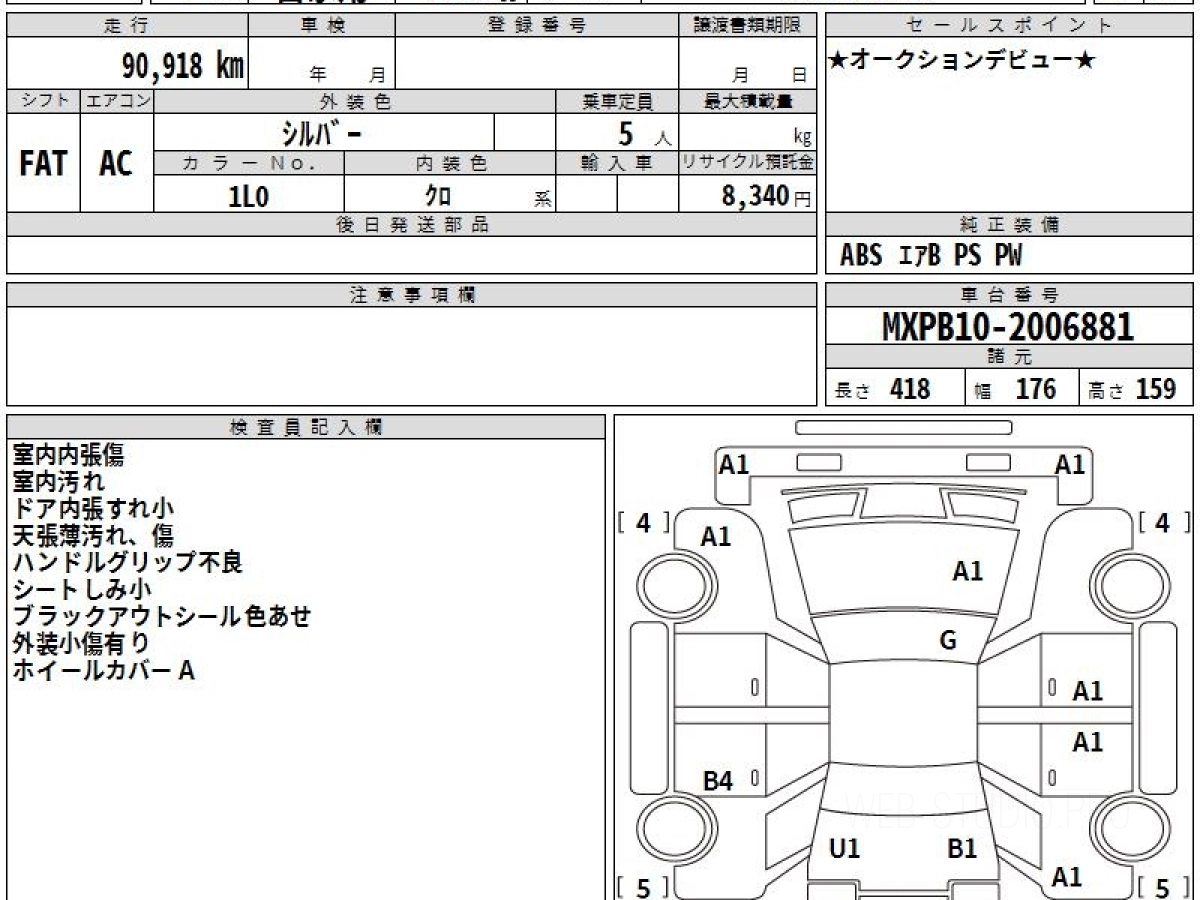The height and width of the screenshot is (900, 1200).
Task: Select the note ブラックアウトシール色あせ
Action: point(162,617)
